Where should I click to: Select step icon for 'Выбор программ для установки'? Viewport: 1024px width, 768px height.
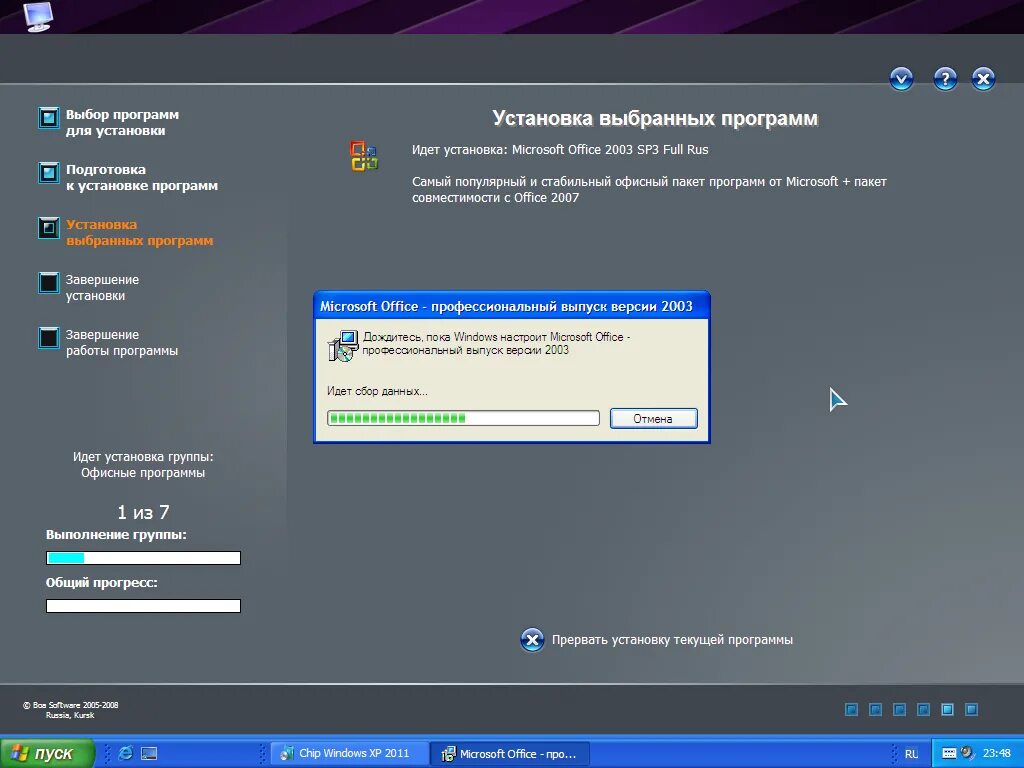point(48,118)
